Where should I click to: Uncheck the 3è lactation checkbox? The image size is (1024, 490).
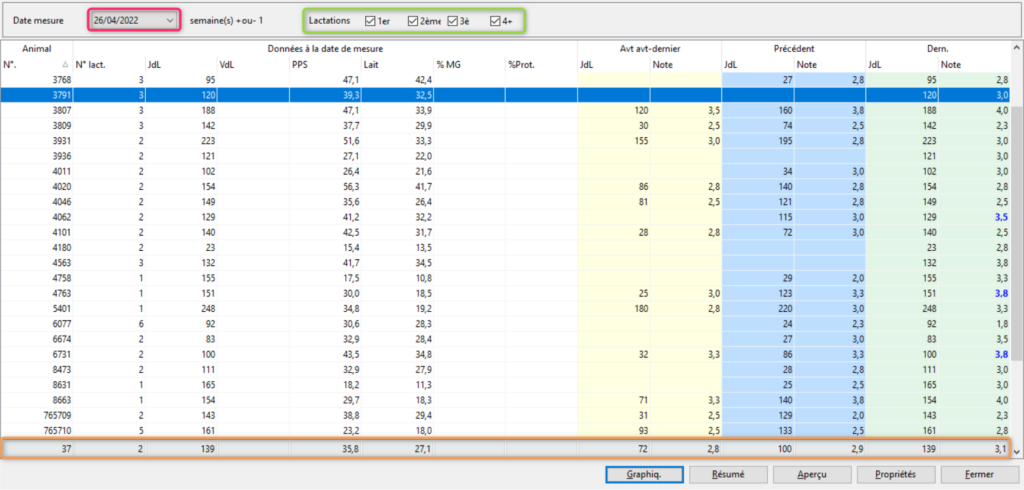pos(454,20)
